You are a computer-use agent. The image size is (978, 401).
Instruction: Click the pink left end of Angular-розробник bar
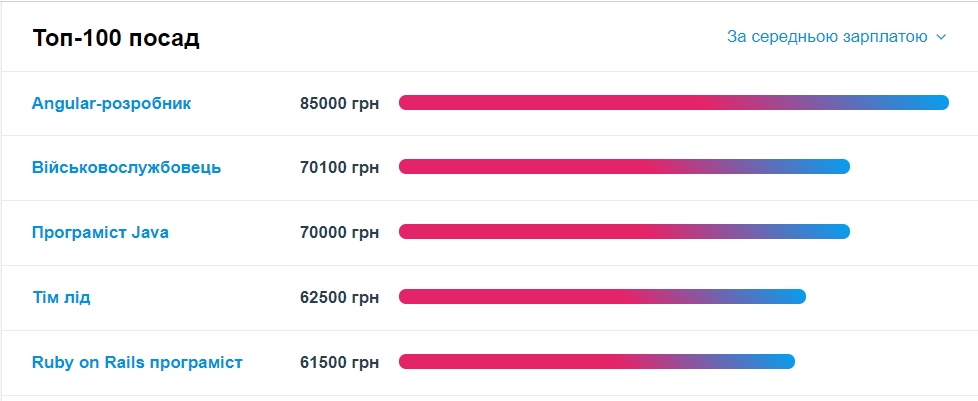point(412,102)
